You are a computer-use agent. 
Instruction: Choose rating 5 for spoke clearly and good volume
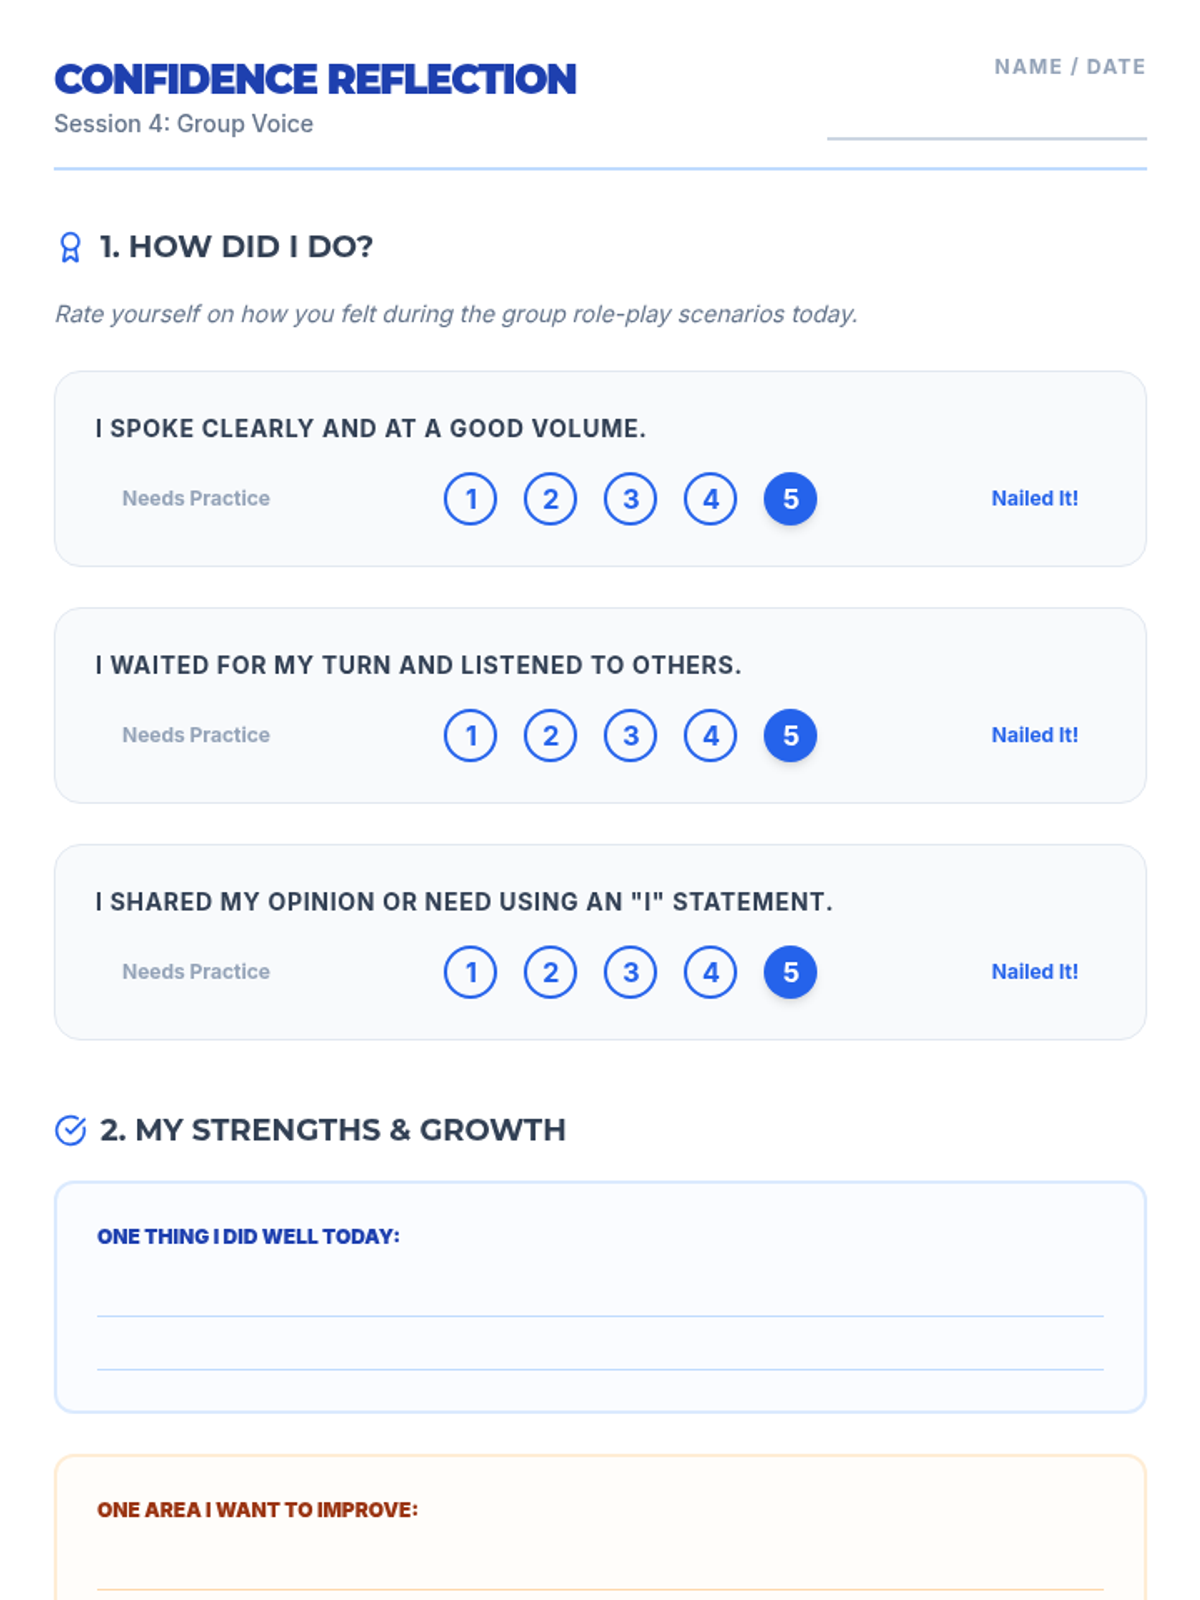click(x=791, y=499)
